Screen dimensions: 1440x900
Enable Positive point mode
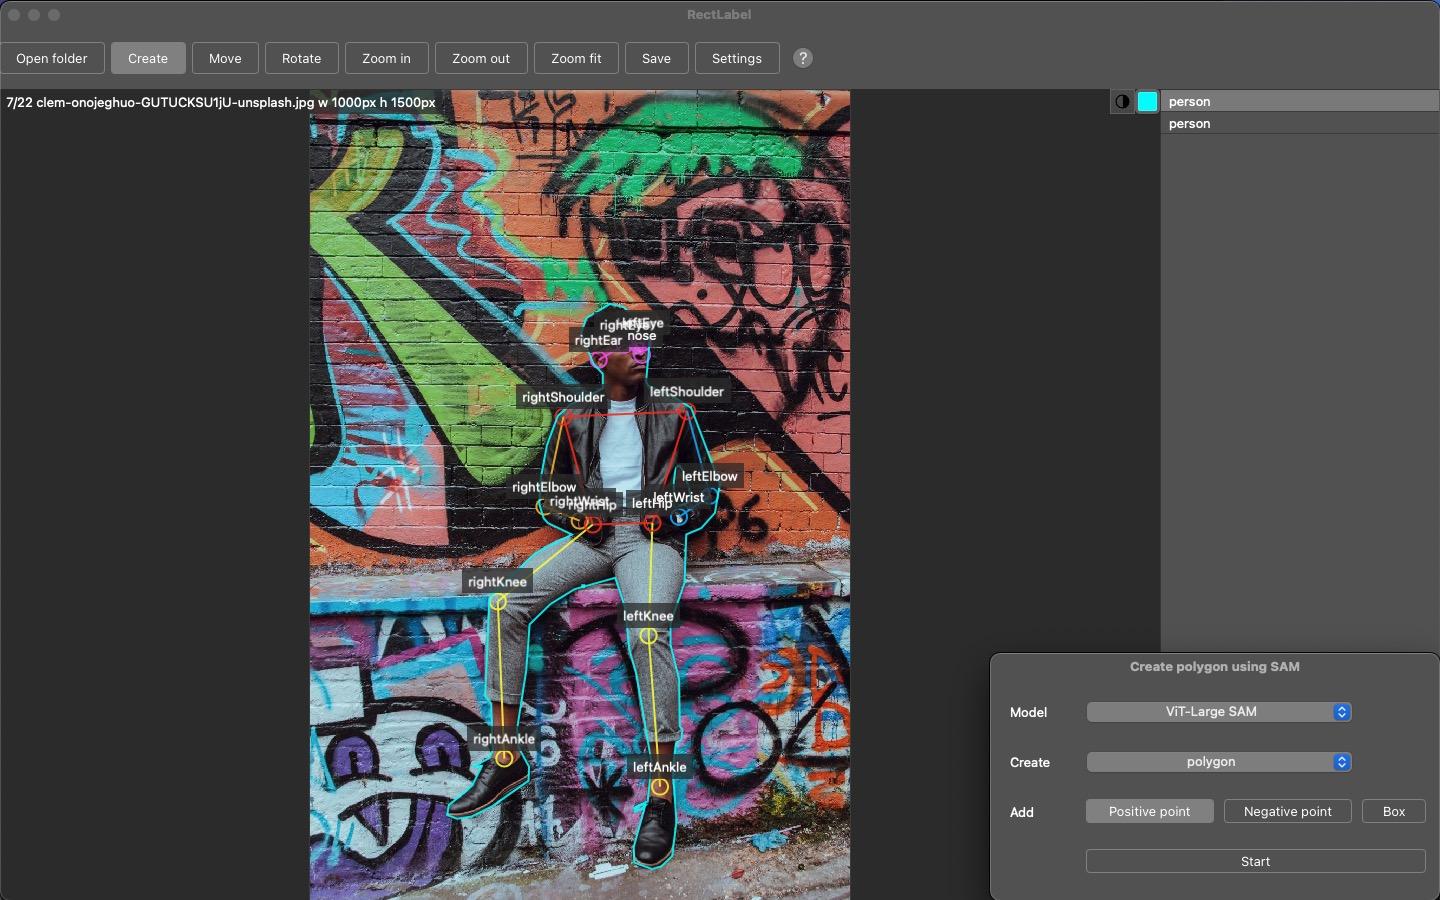(1149, 811)
